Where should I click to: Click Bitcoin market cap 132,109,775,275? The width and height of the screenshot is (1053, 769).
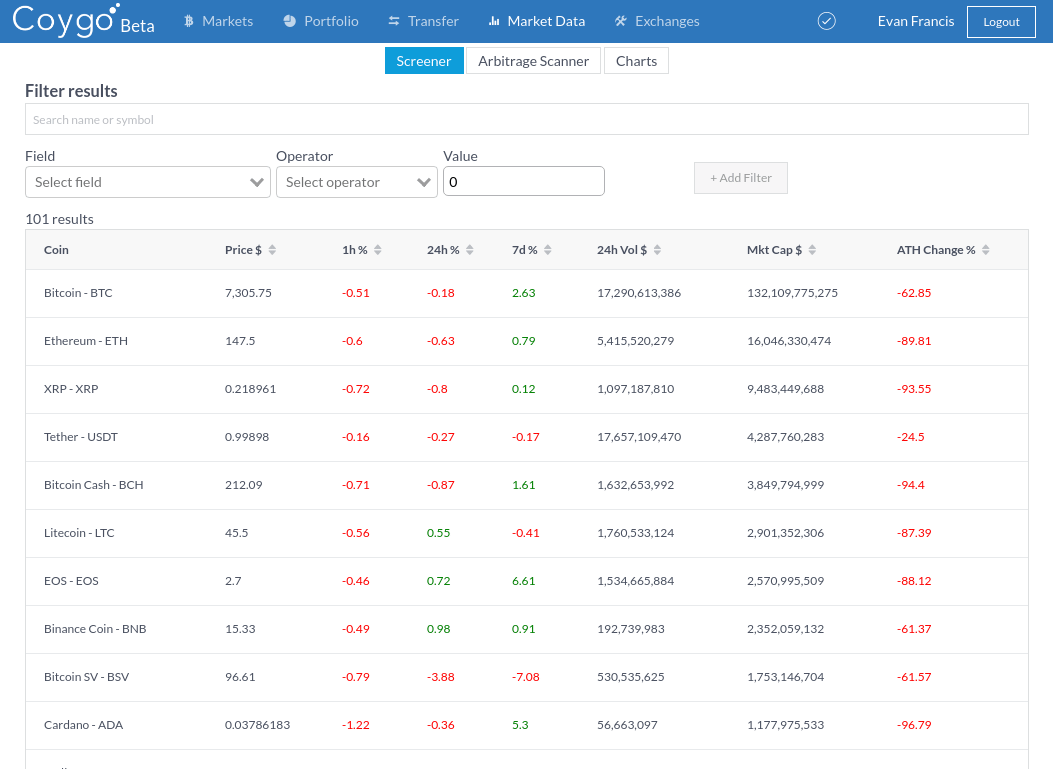[x=792, y=293]
